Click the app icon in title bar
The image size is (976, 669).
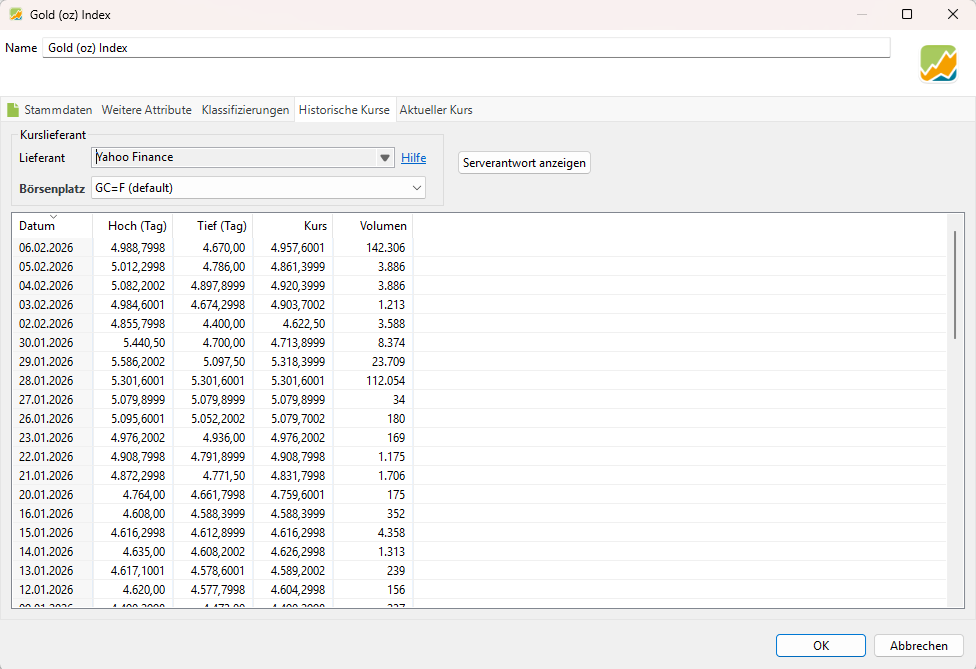click(x=16, y=14)
